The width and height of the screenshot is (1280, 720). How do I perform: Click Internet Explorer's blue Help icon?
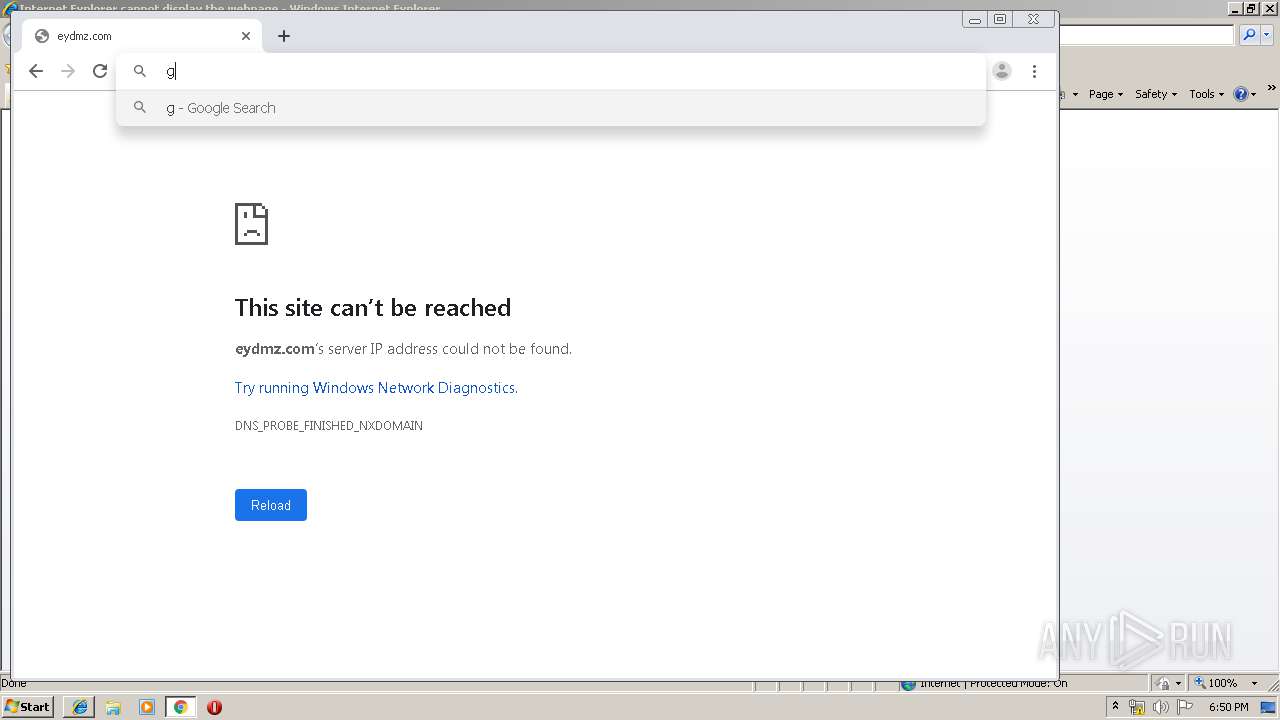pyautogui.click(x=1240, y=94)
